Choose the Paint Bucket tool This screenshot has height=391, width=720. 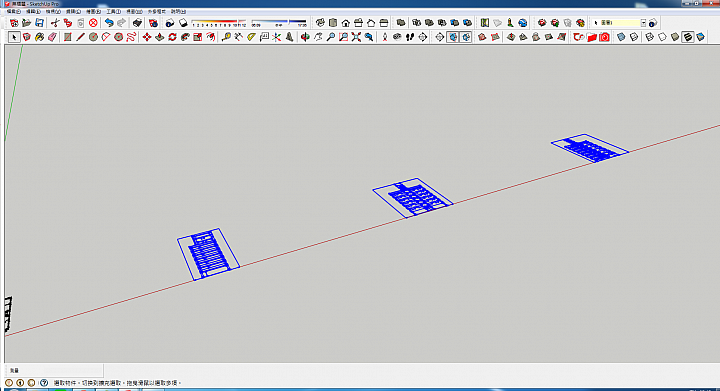[39, 37]
